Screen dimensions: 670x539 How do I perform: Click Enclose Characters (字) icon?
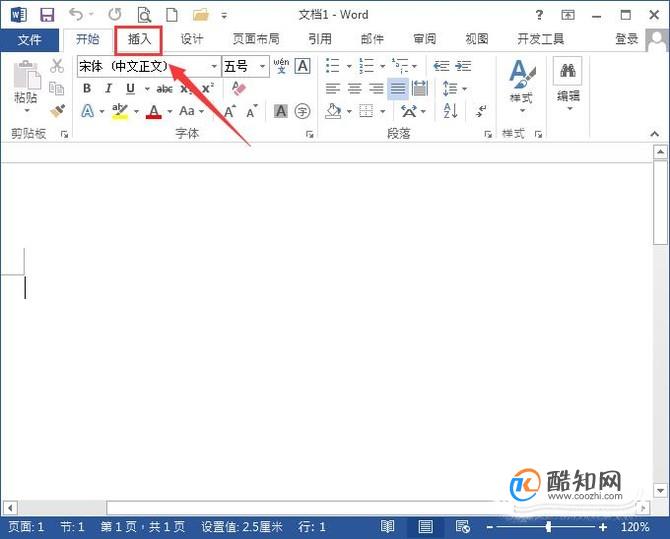coord(303,112)
